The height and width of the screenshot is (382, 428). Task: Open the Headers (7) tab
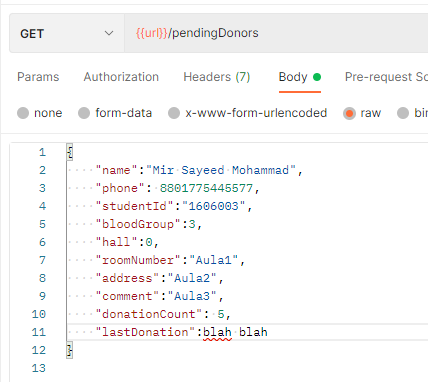[217, 77]
